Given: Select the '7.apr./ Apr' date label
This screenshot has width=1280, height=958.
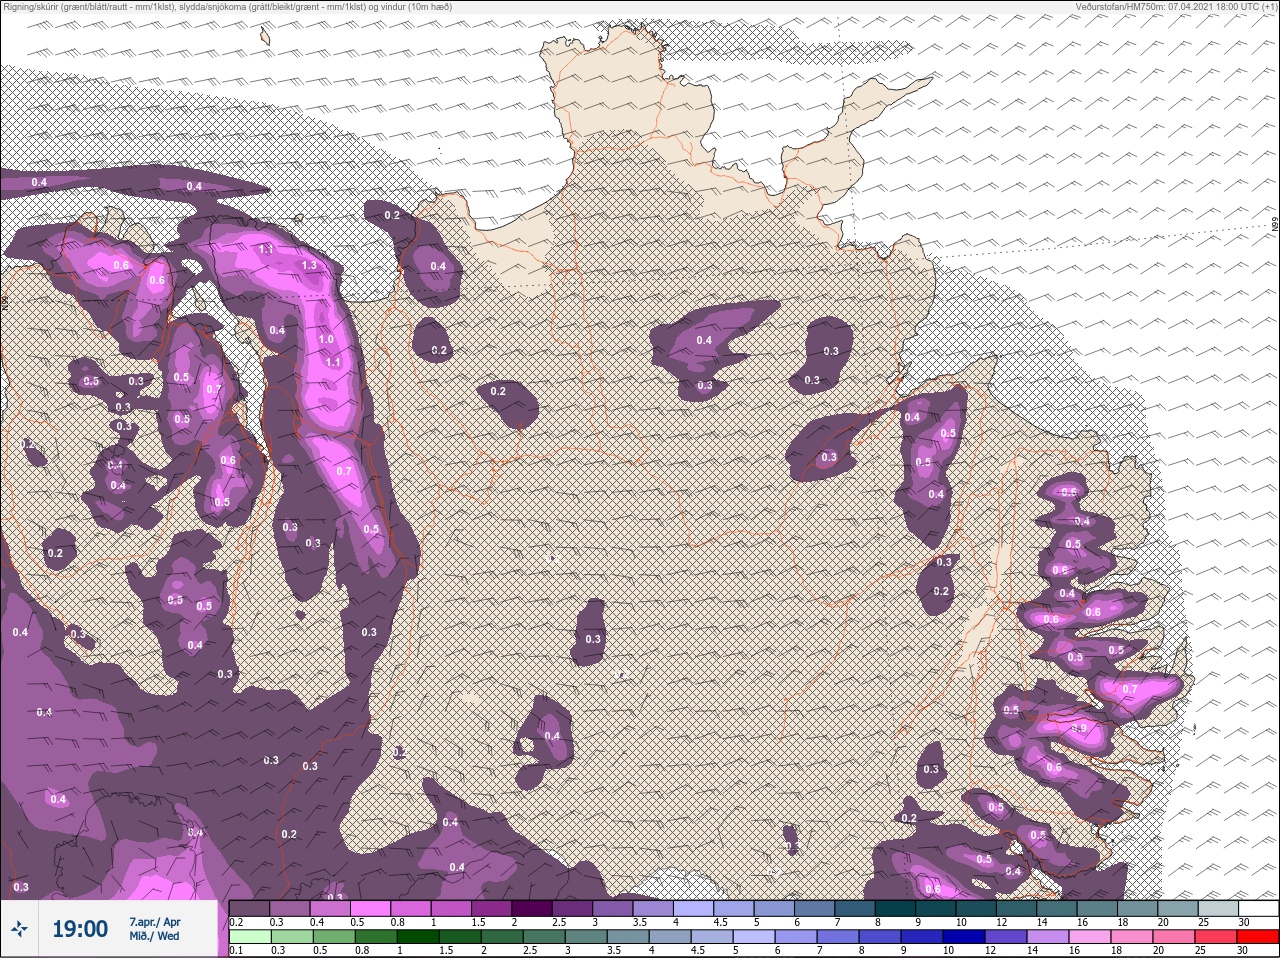Looking at the screenshot, I should coord(154,921).
